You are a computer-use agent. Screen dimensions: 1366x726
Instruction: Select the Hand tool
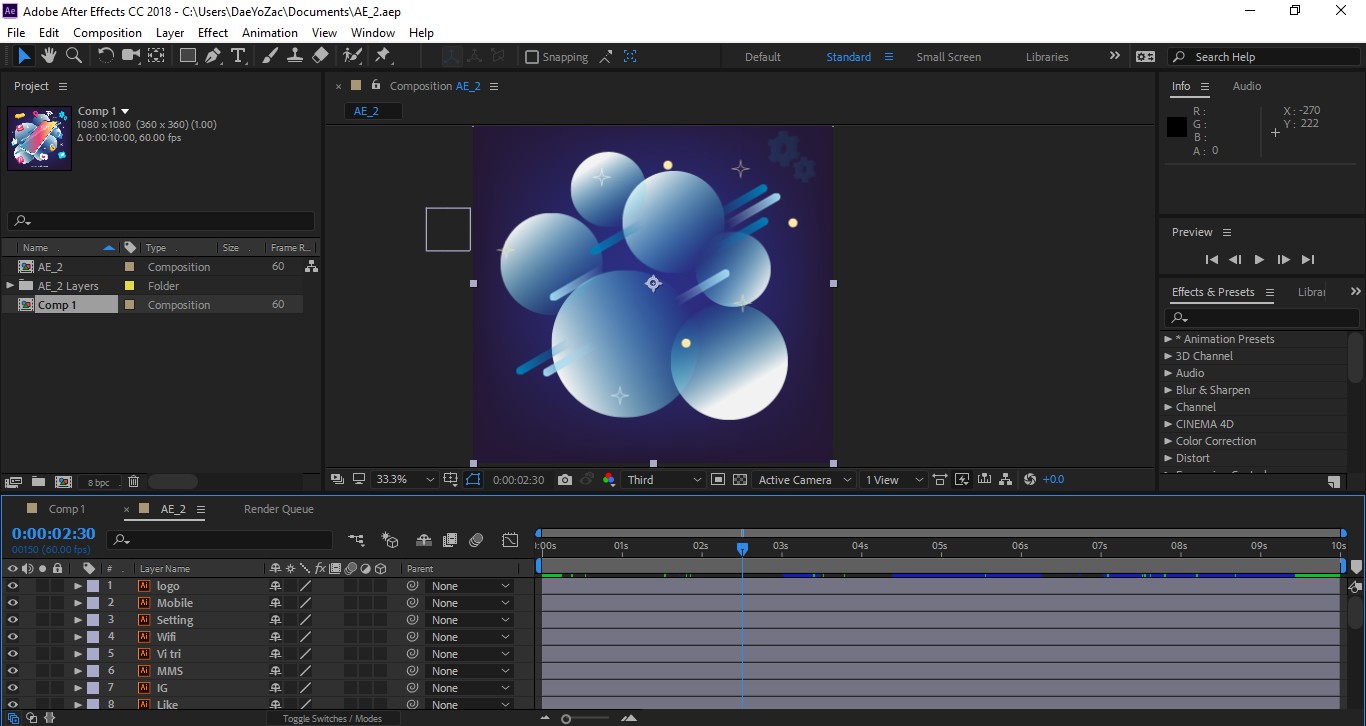tap(49, 56)
